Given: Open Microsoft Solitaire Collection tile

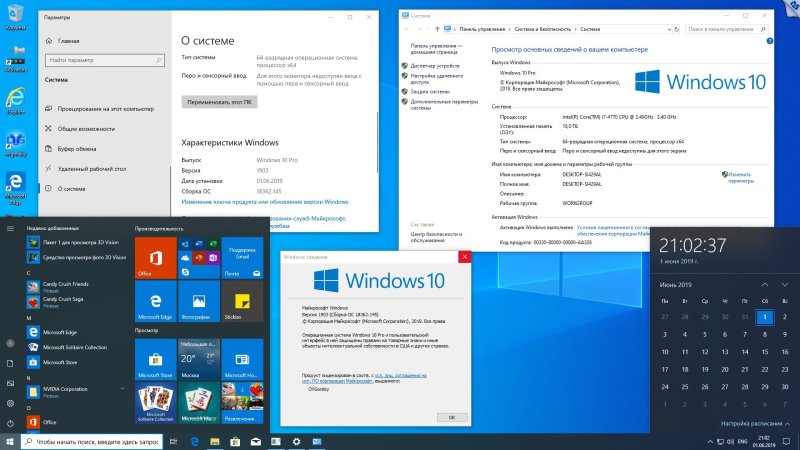Looking at the screenshot, I should coord(156,403).
